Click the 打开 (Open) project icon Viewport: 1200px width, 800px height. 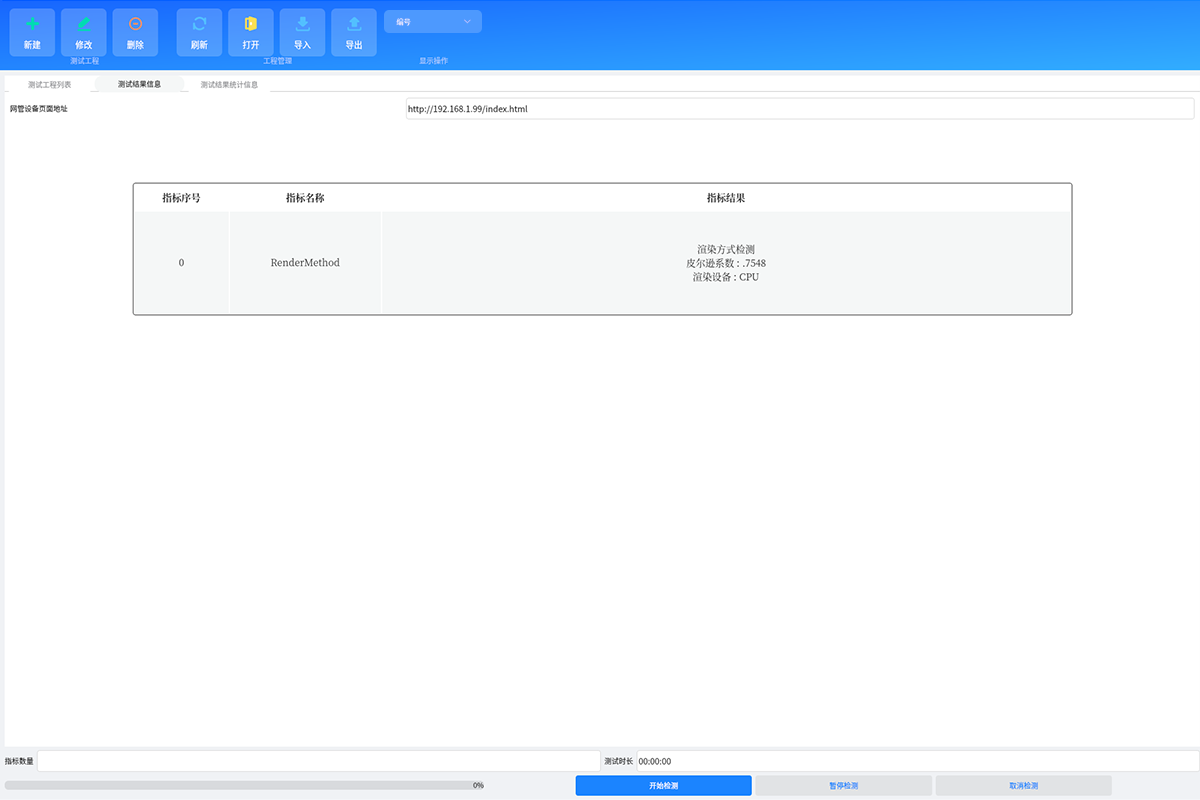click(251, 32)
